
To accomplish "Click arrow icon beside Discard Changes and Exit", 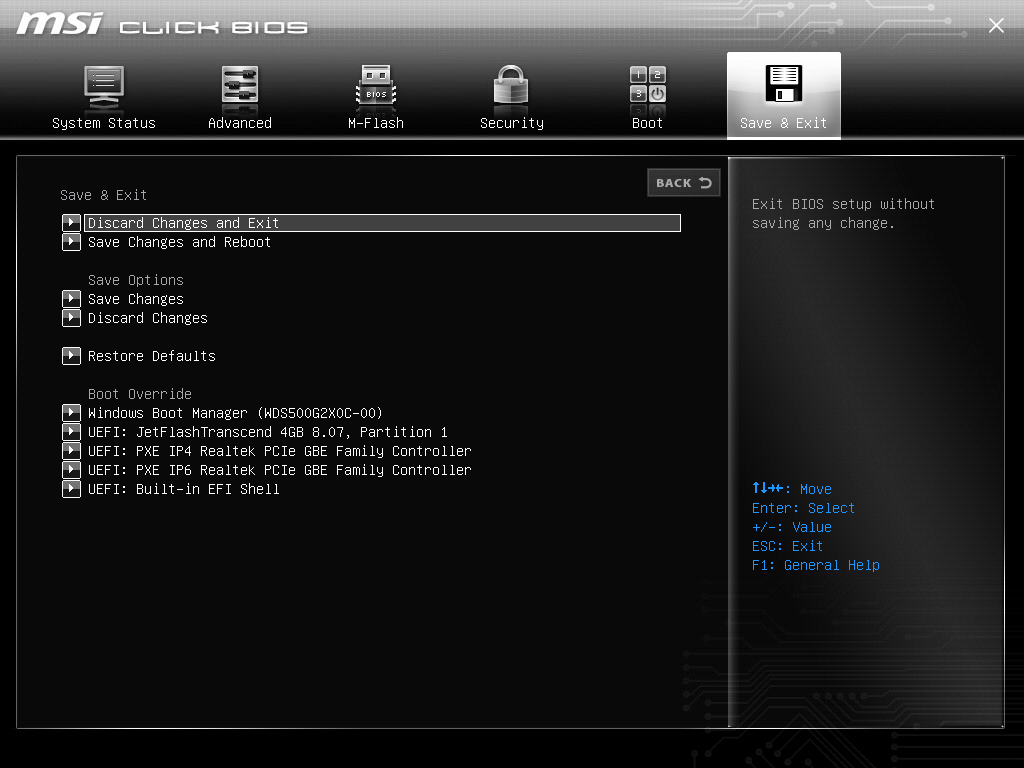I will pyautogui.click(x=71, y=223).
